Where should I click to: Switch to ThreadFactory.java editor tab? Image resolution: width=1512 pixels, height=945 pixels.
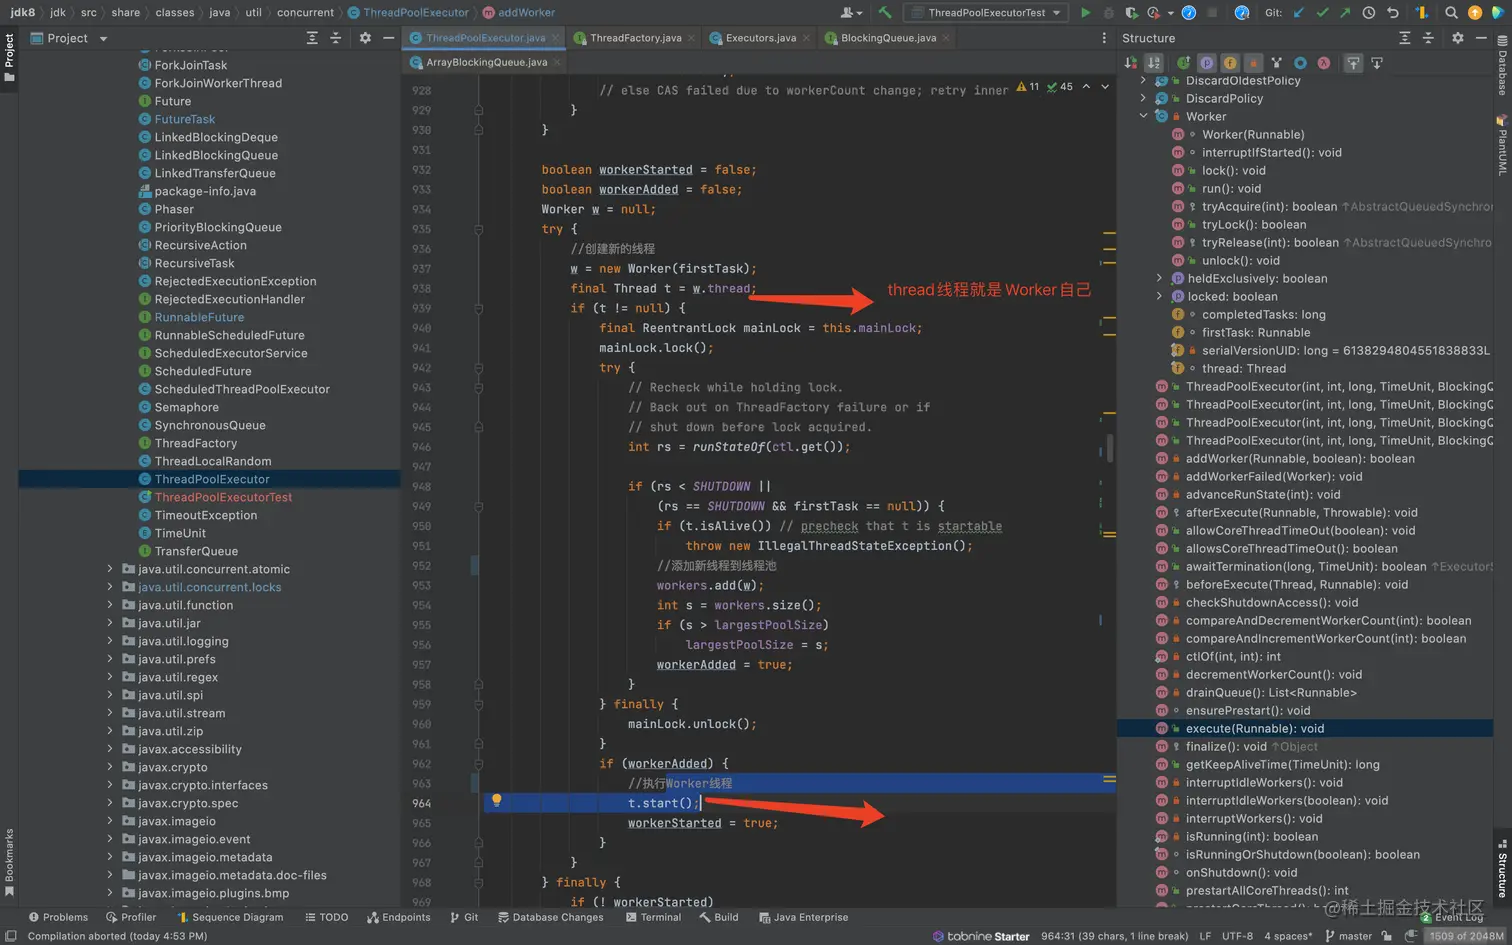pyautogui.click(x=635, y=38)
